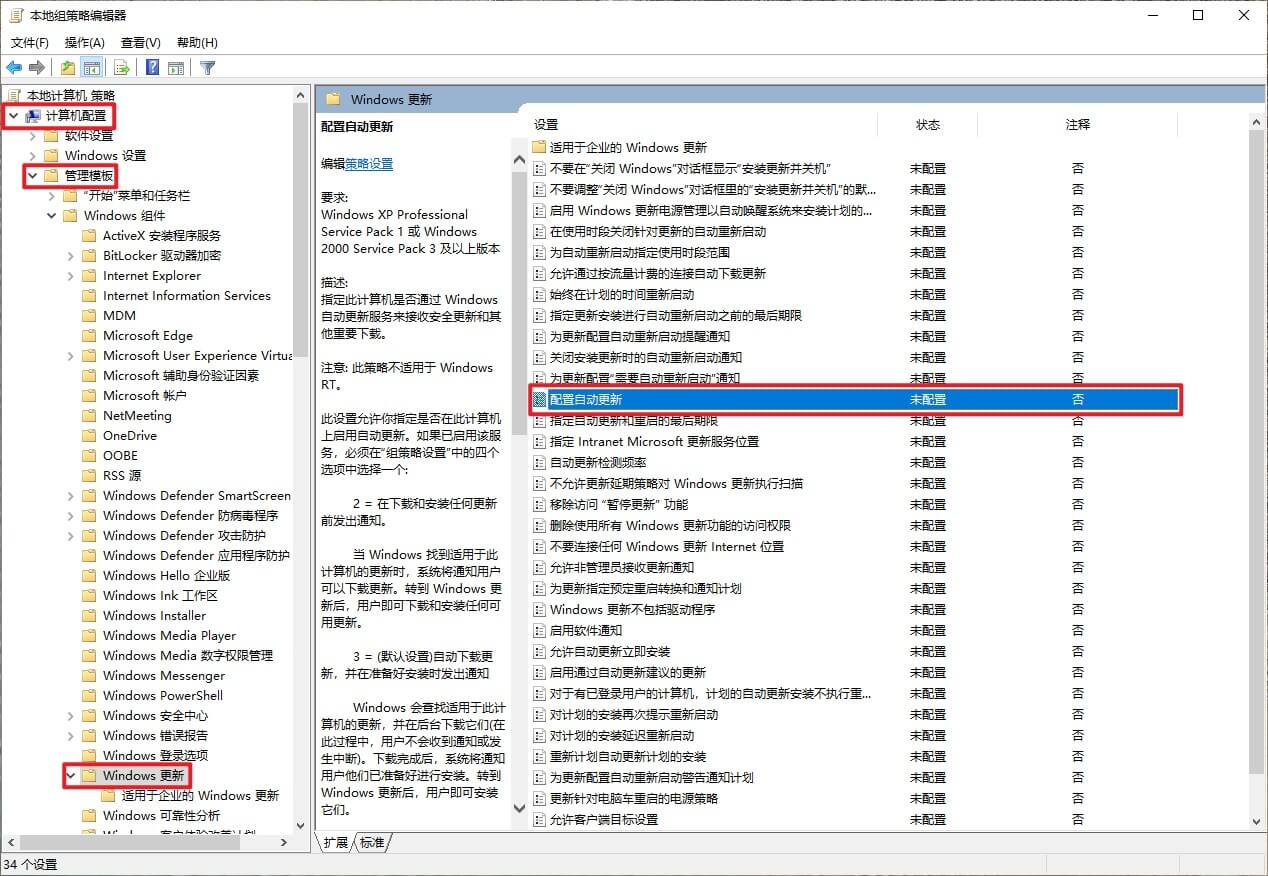Click the Back arrow toolbar icon
Viewport: 1268px width, 876px height.
click(14, 68)
